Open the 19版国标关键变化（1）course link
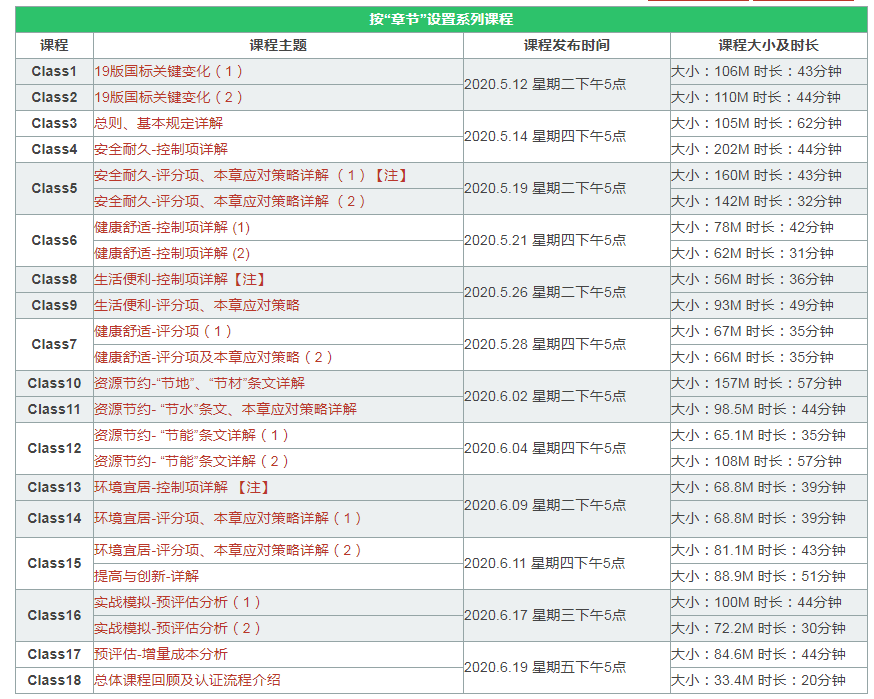The width and height of the screenshot is (874, 699). [168, 71]
